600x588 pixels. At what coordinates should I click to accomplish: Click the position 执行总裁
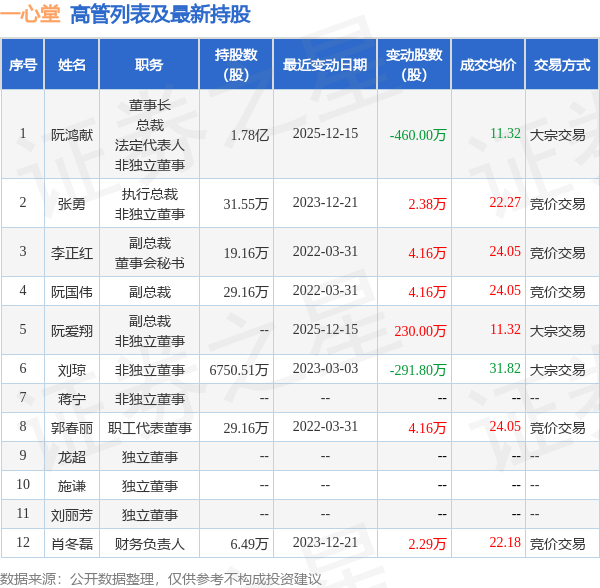pos(150,194)
